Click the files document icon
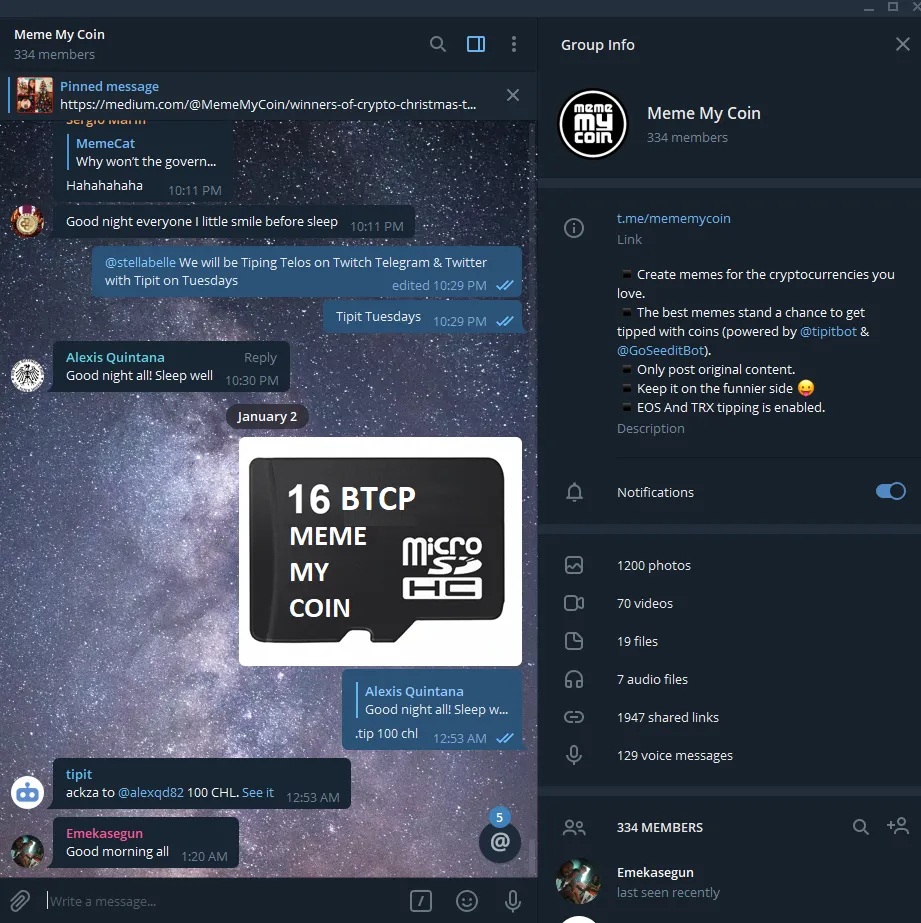The width and height of the screenshot is (921, 923). (574, 641)
